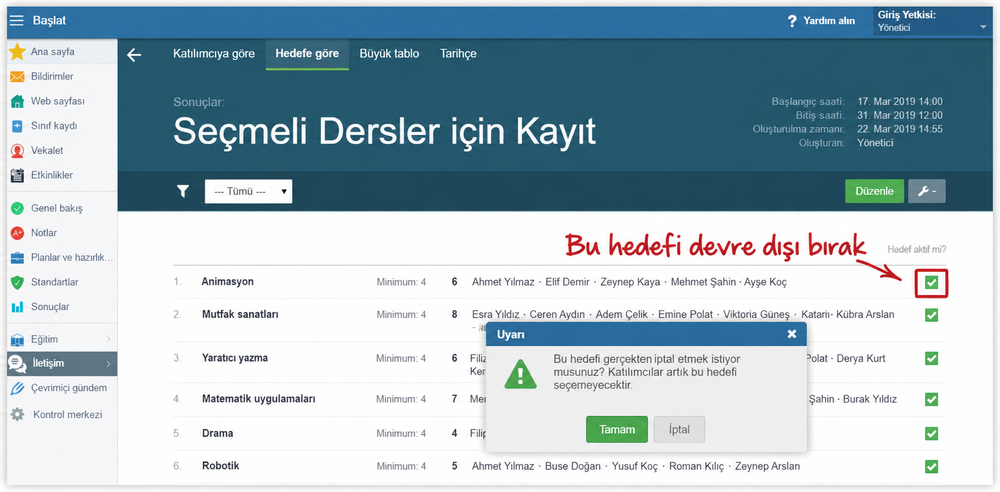Open the hamburger menu next to Başlat

16,20
